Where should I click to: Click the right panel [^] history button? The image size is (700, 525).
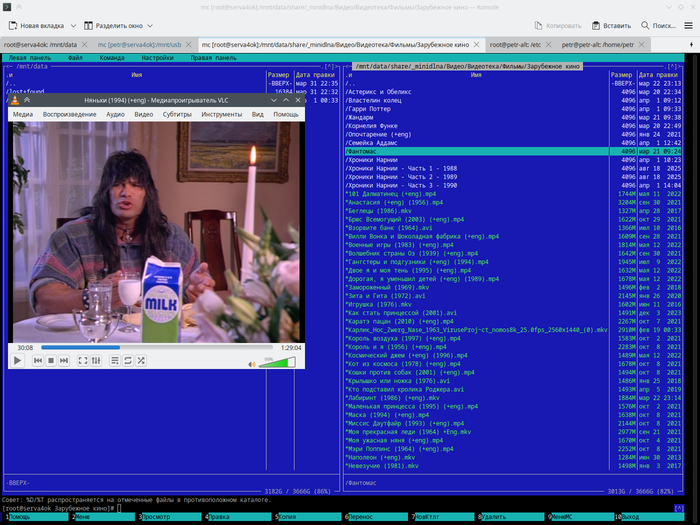pos(672,67)
